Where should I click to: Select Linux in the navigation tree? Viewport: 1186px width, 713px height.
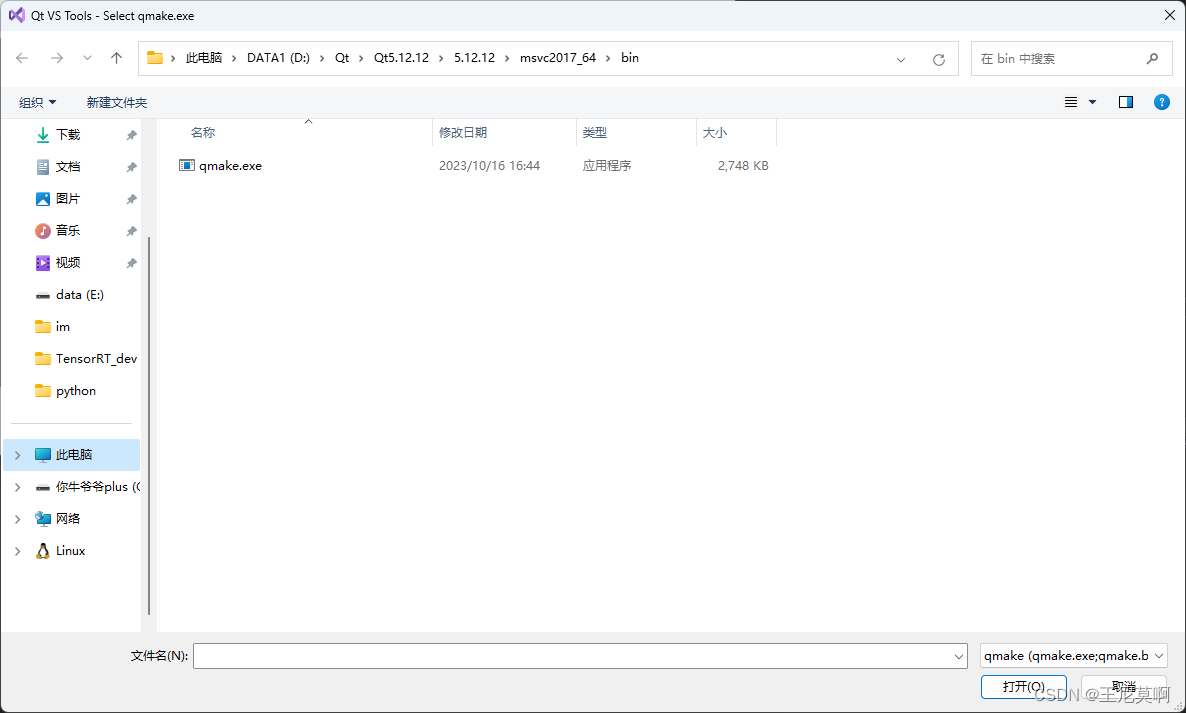click(x=70, y=550)
